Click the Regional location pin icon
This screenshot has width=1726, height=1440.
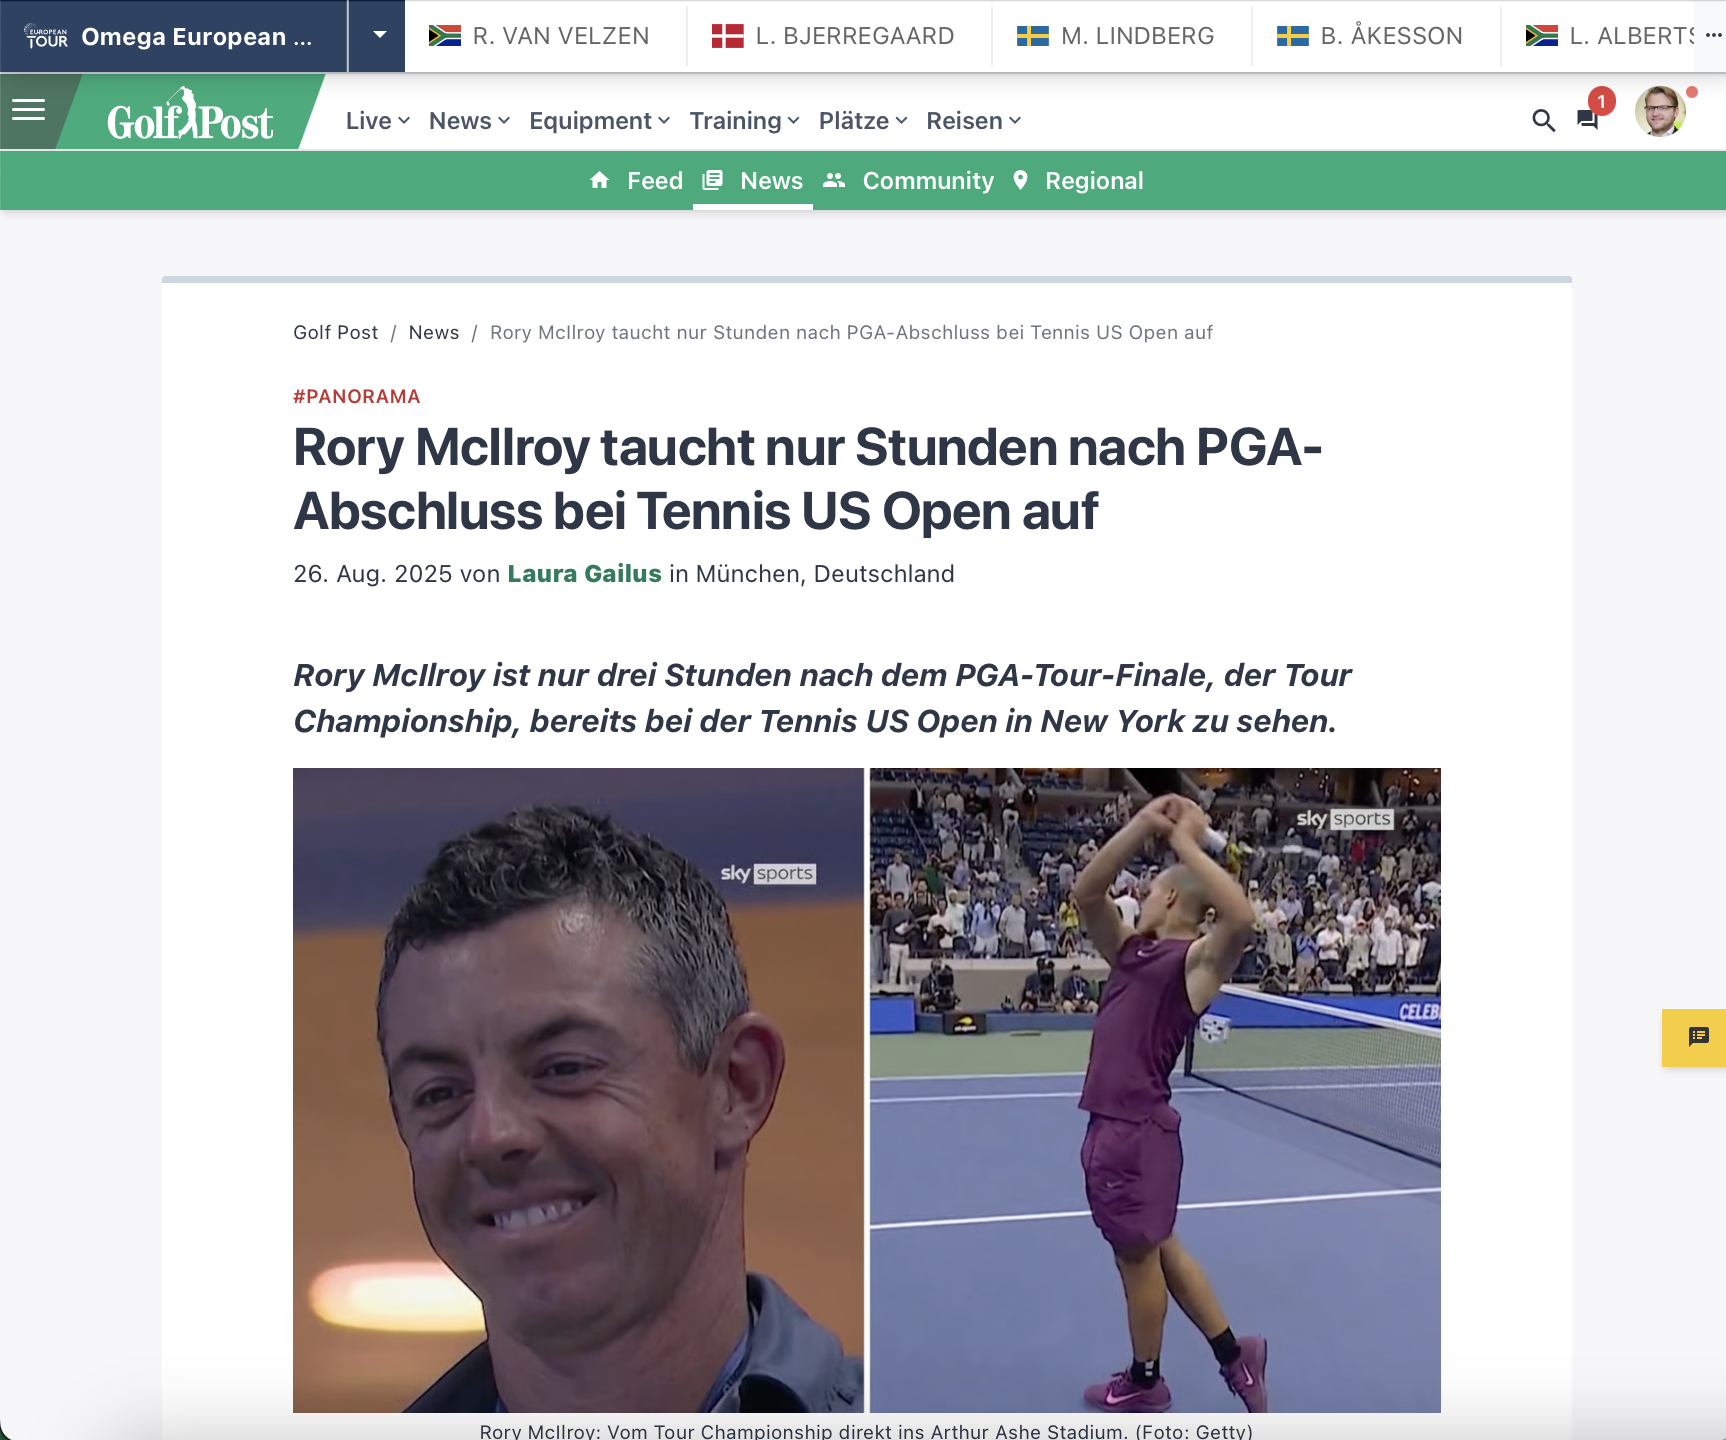(1020, 181)
